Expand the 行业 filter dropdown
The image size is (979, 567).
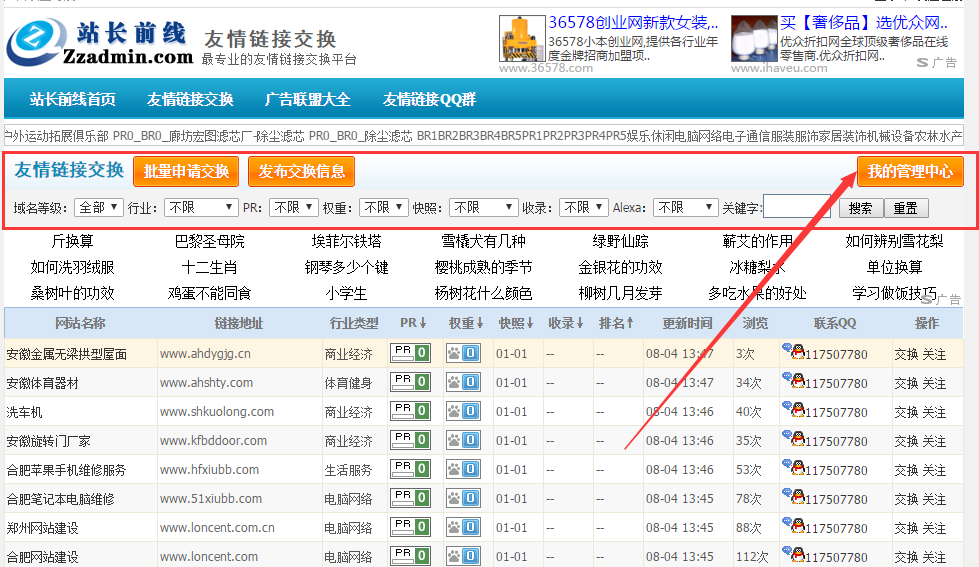pos(200,208)
